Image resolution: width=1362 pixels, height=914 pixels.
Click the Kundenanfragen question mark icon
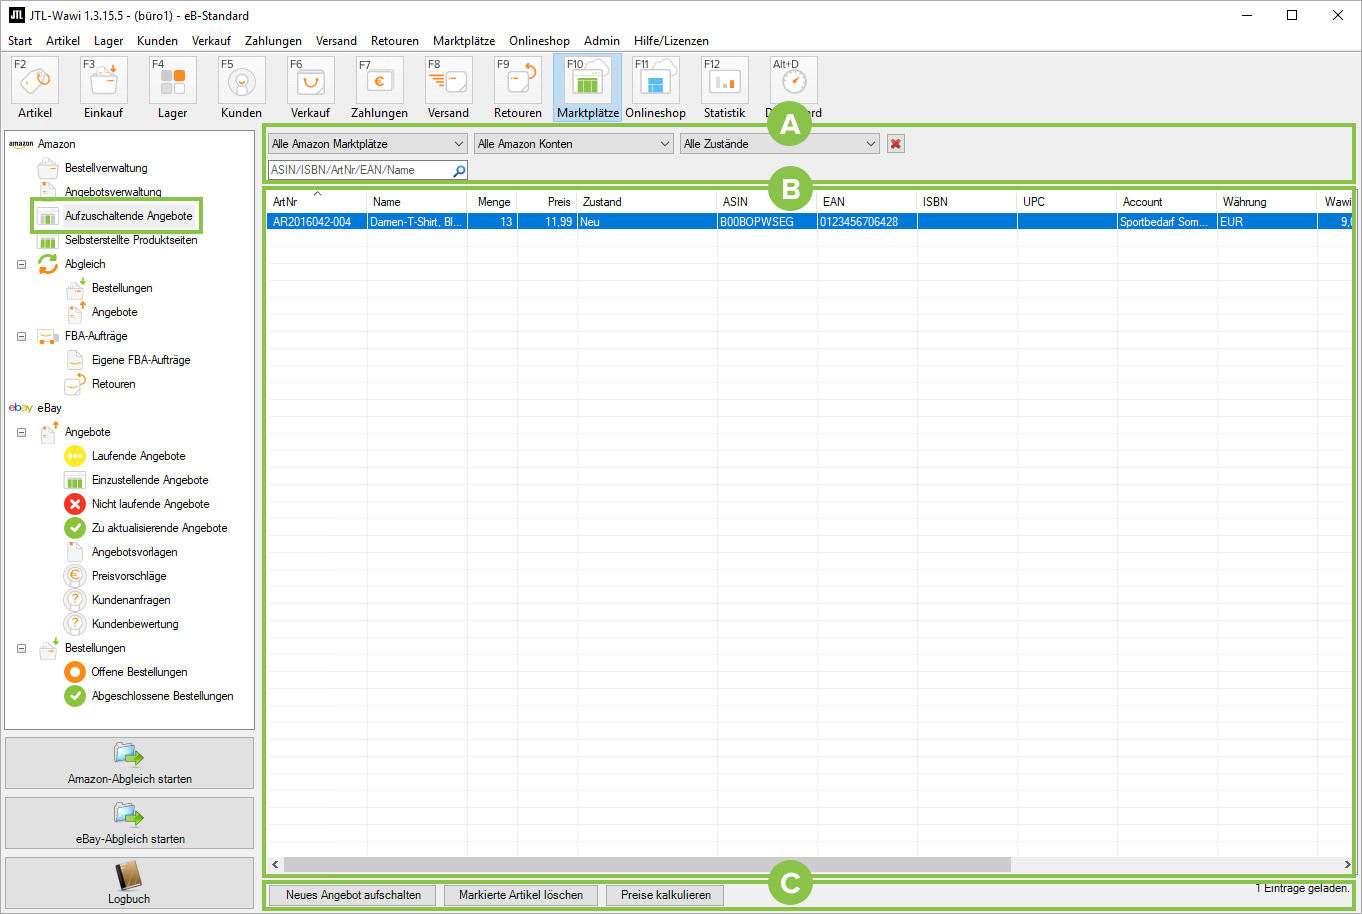pyautogui.click(x=75, y=600)
